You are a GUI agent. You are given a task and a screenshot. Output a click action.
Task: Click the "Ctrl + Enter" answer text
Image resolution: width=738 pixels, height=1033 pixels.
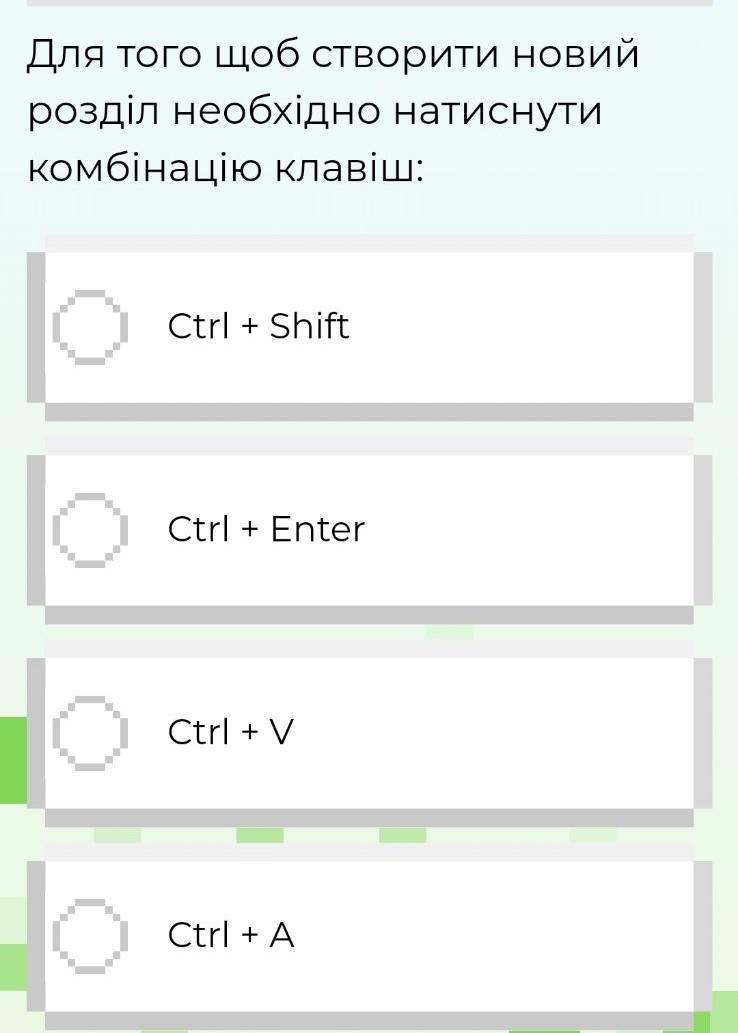tap(266, 529)
